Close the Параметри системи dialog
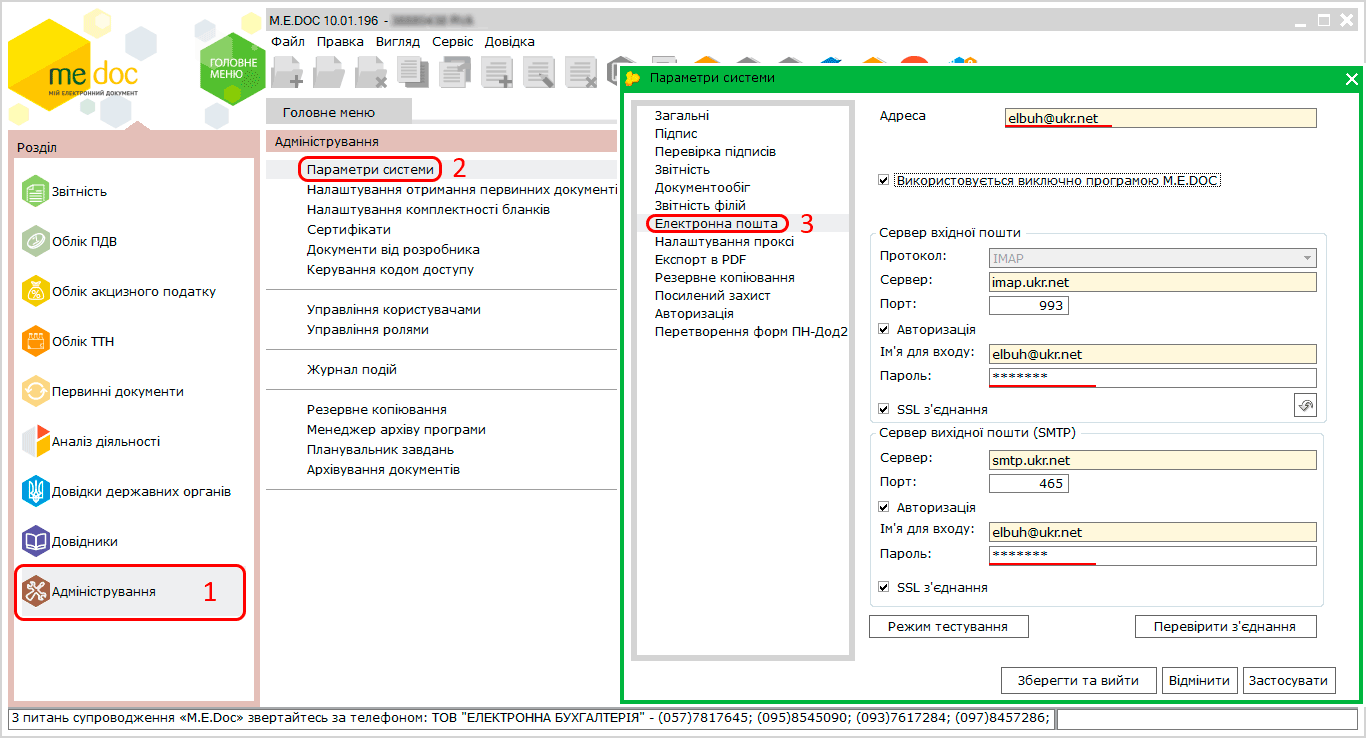The image size is (1366, 738). click(1351, 79)
